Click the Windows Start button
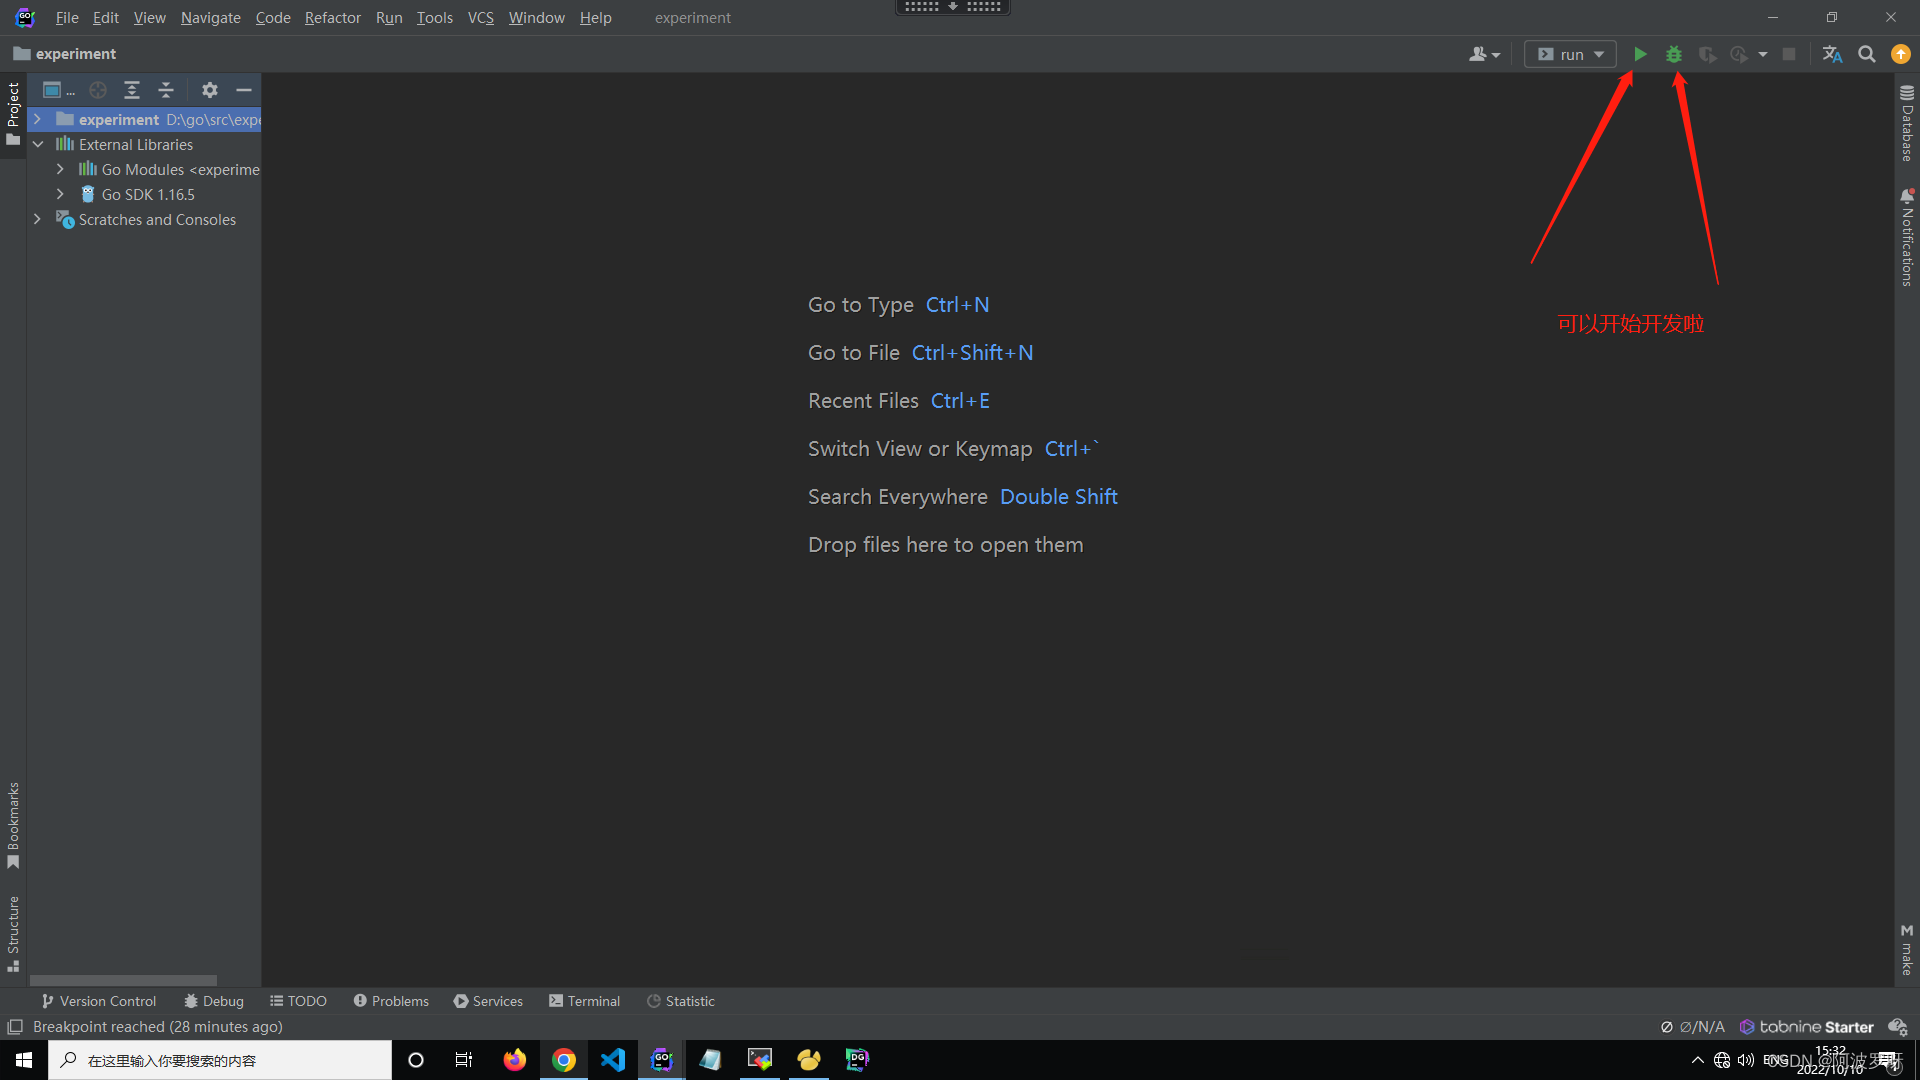This screenshot has height=1080, width=1920. 24,1060
